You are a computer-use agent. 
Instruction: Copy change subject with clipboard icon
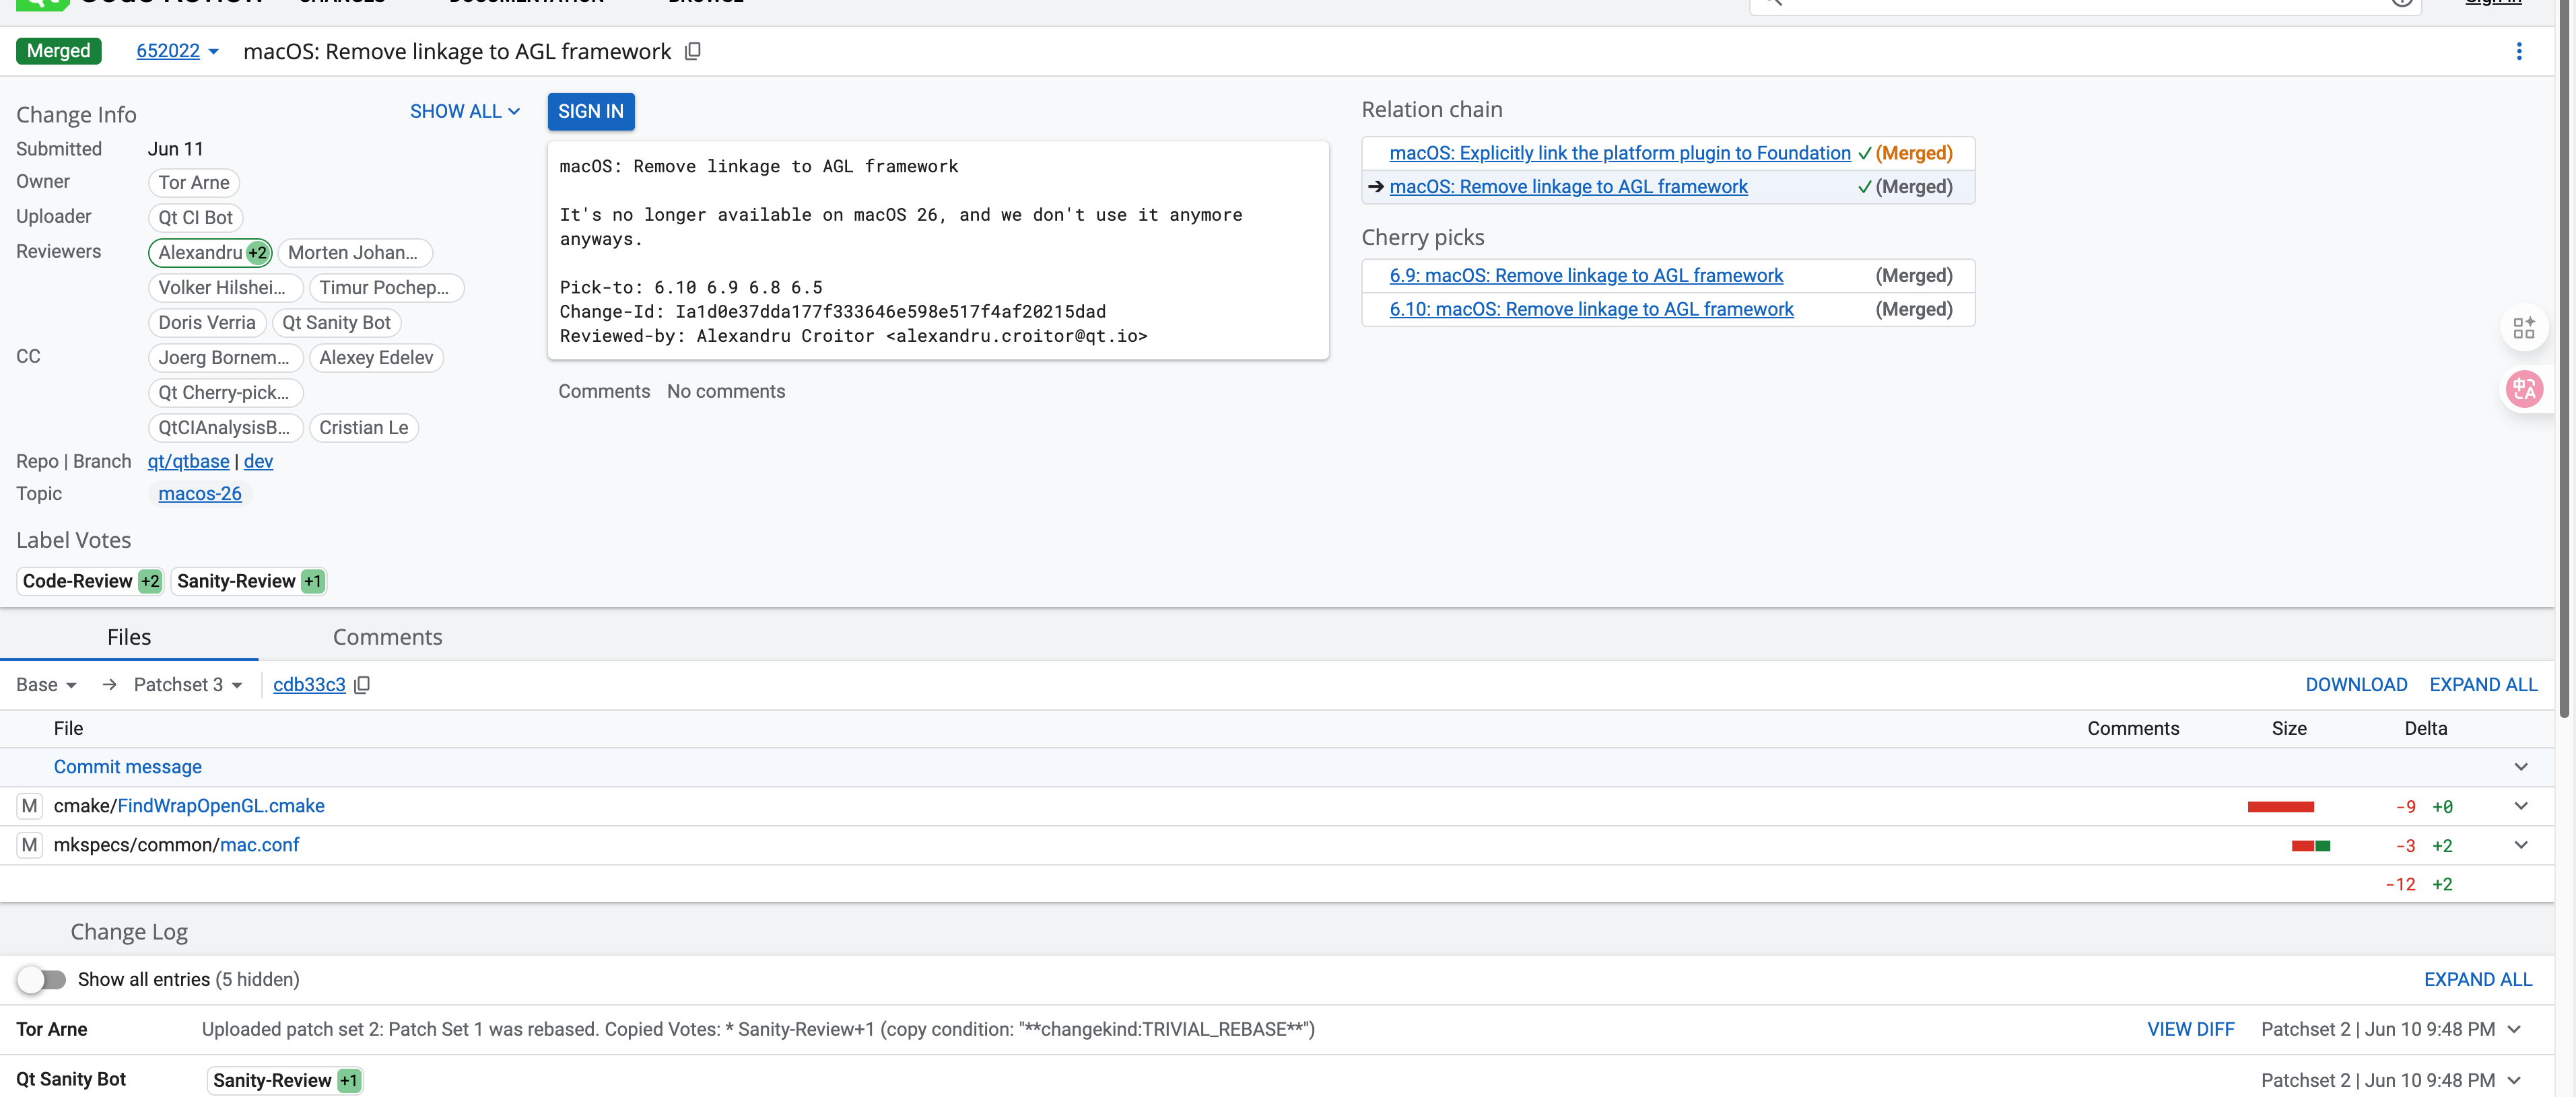click(x=692, y=51)
